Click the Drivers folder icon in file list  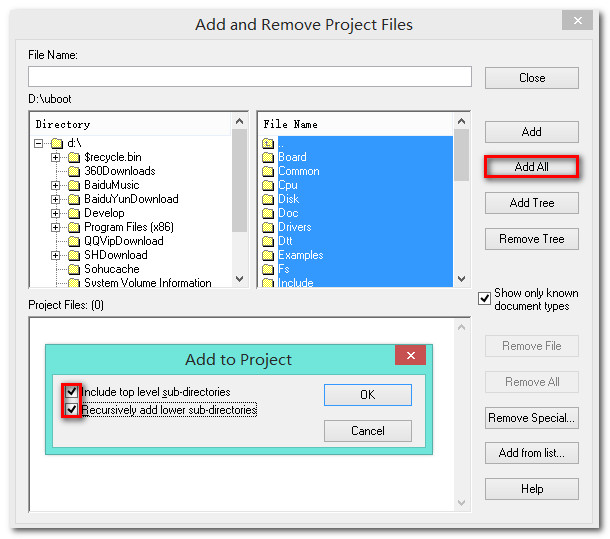click(x=268, y=227)
